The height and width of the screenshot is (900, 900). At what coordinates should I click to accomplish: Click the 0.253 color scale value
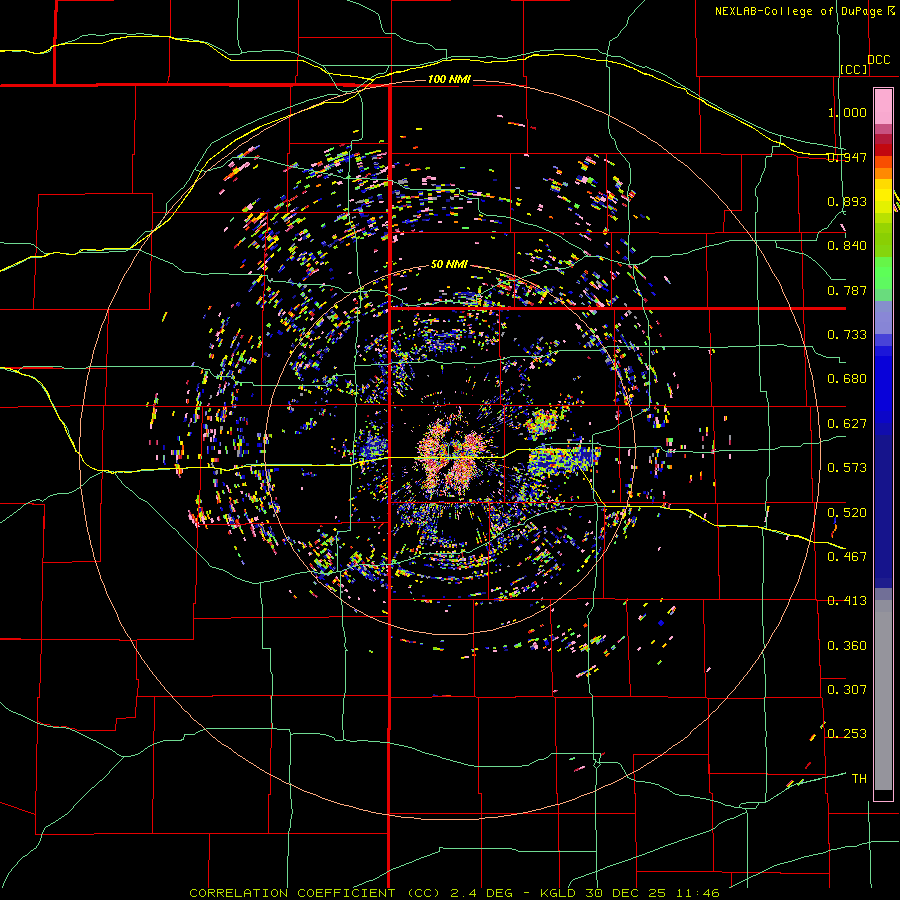point(847,734)
